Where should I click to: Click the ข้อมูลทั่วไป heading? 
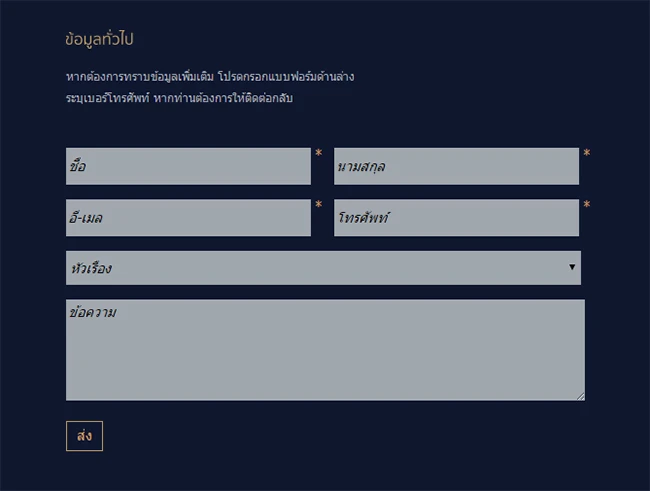(x=99, y=39)
